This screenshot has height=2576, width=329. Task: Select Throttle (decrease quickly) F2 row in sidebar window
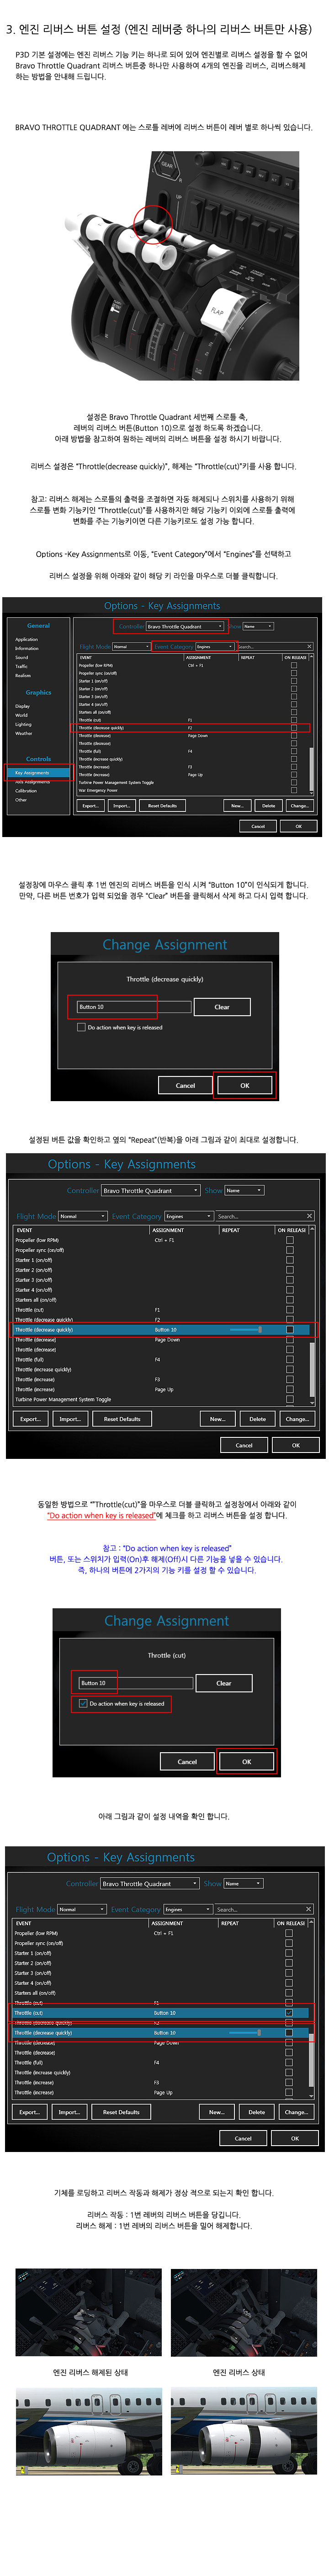coord(193,727)
